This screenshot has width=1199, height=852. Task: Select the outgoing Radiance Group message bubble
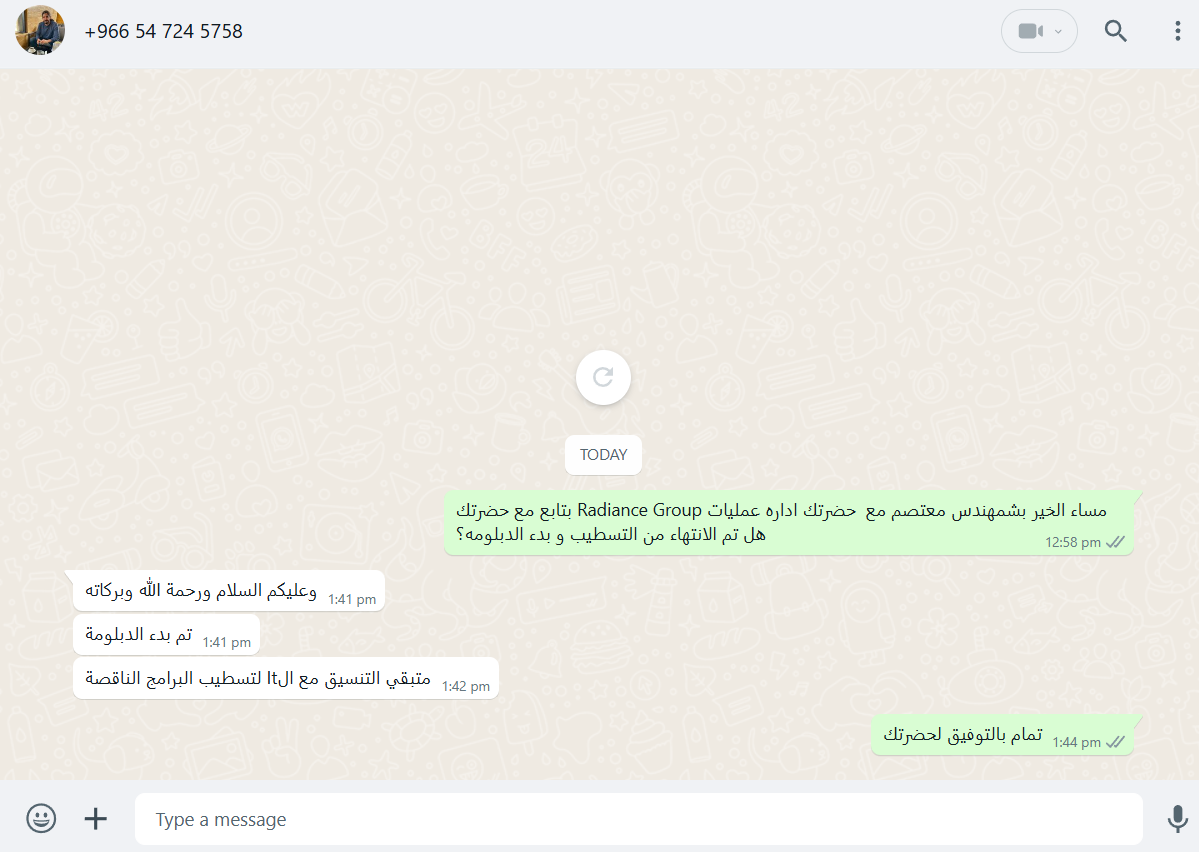[x=788, y=523]
